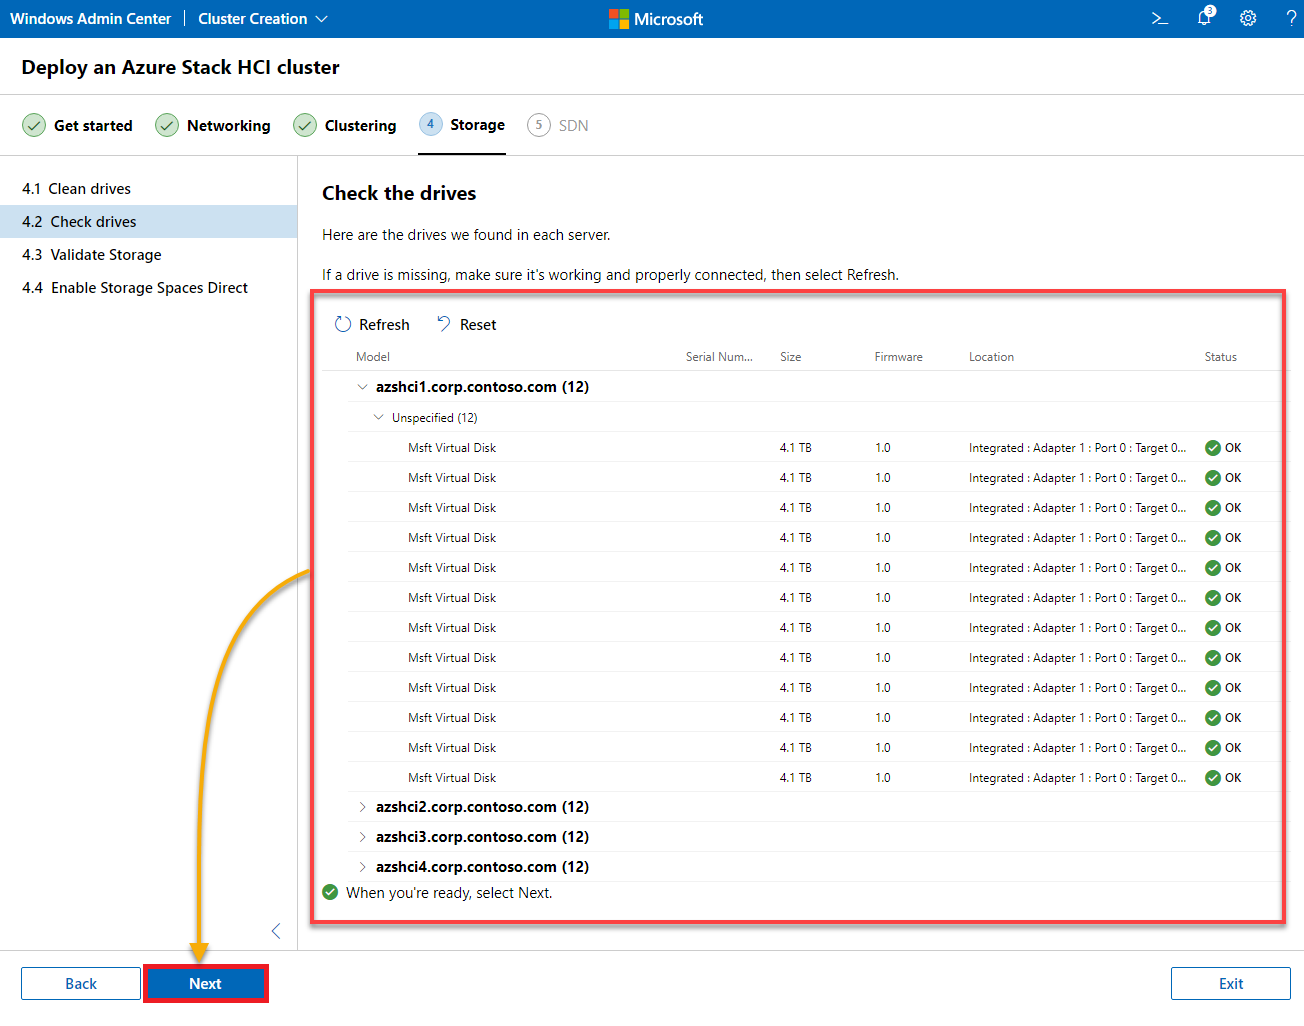Sort by the Size column header
This screenshot has width=1304, height=1026.
point(791,357)
